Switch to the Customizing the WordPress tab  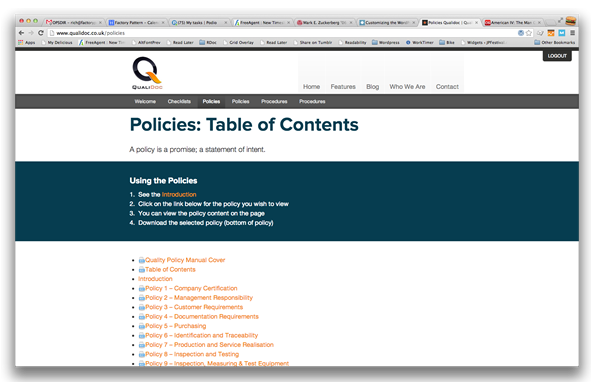pyautogui.click(x=386, y=23)
